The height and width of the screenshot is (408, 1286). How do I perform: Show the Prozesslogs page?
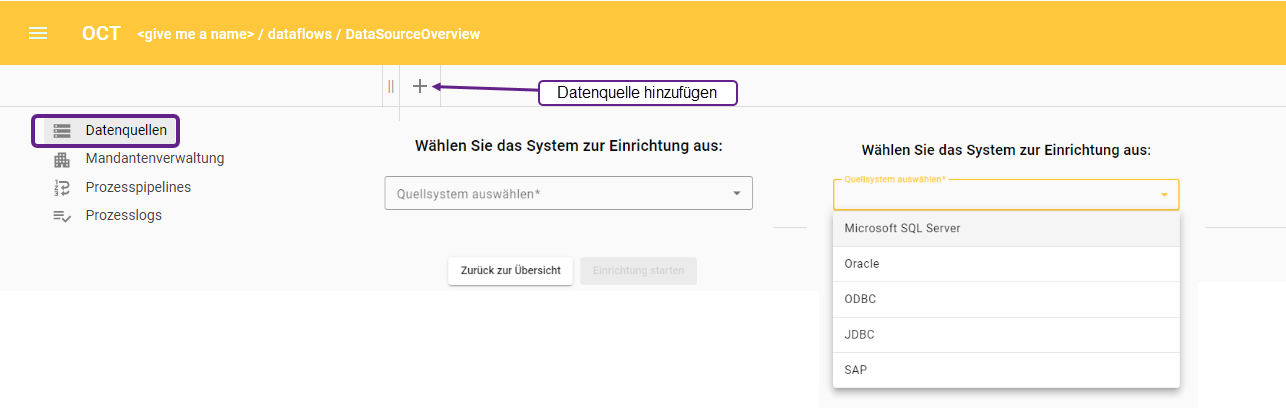click(x=123, y=215)
